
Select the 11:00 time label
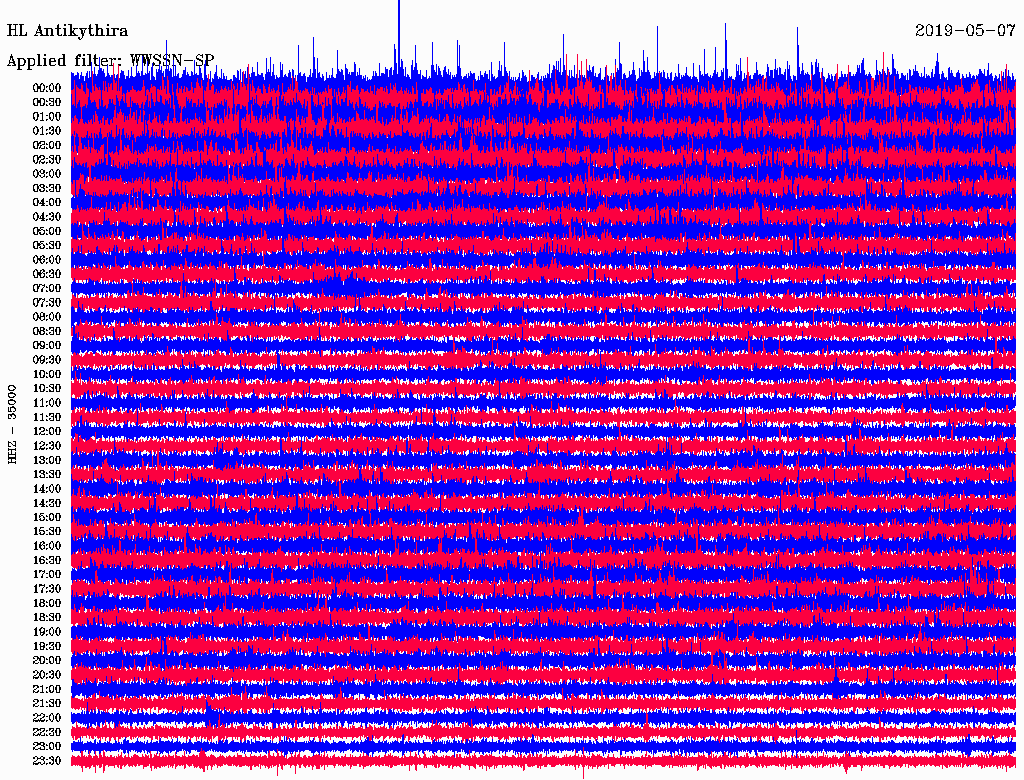coord(46,403)
